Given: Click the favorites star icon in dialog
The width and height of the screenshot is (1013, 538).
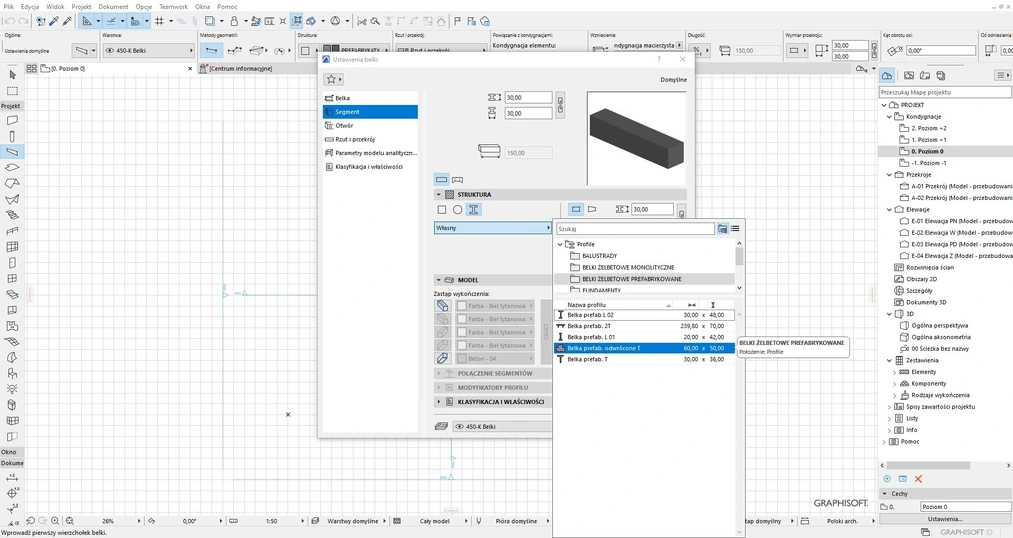Looking at the screenshot, I should (332, 79).
